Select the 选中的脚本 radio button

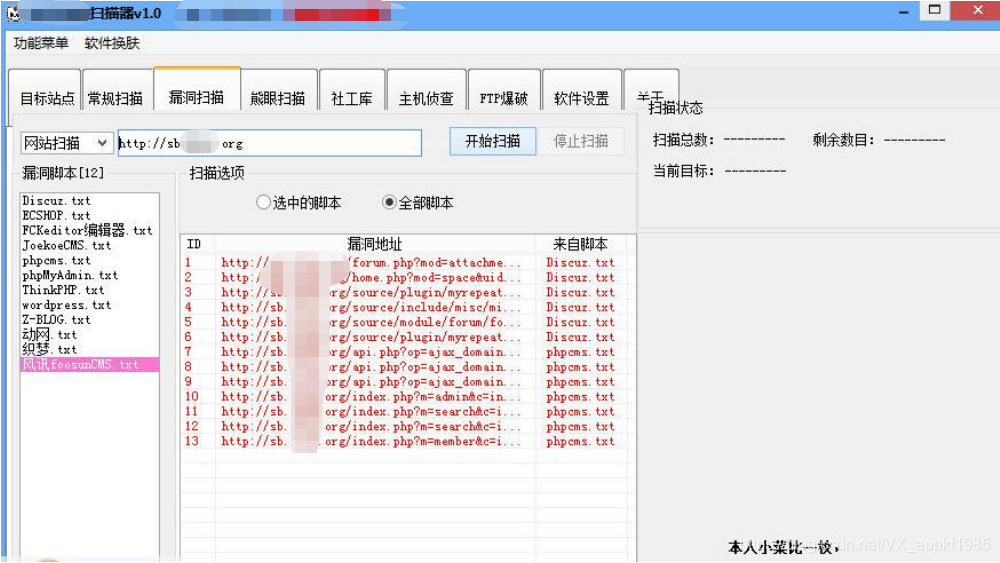pos(298,203)
